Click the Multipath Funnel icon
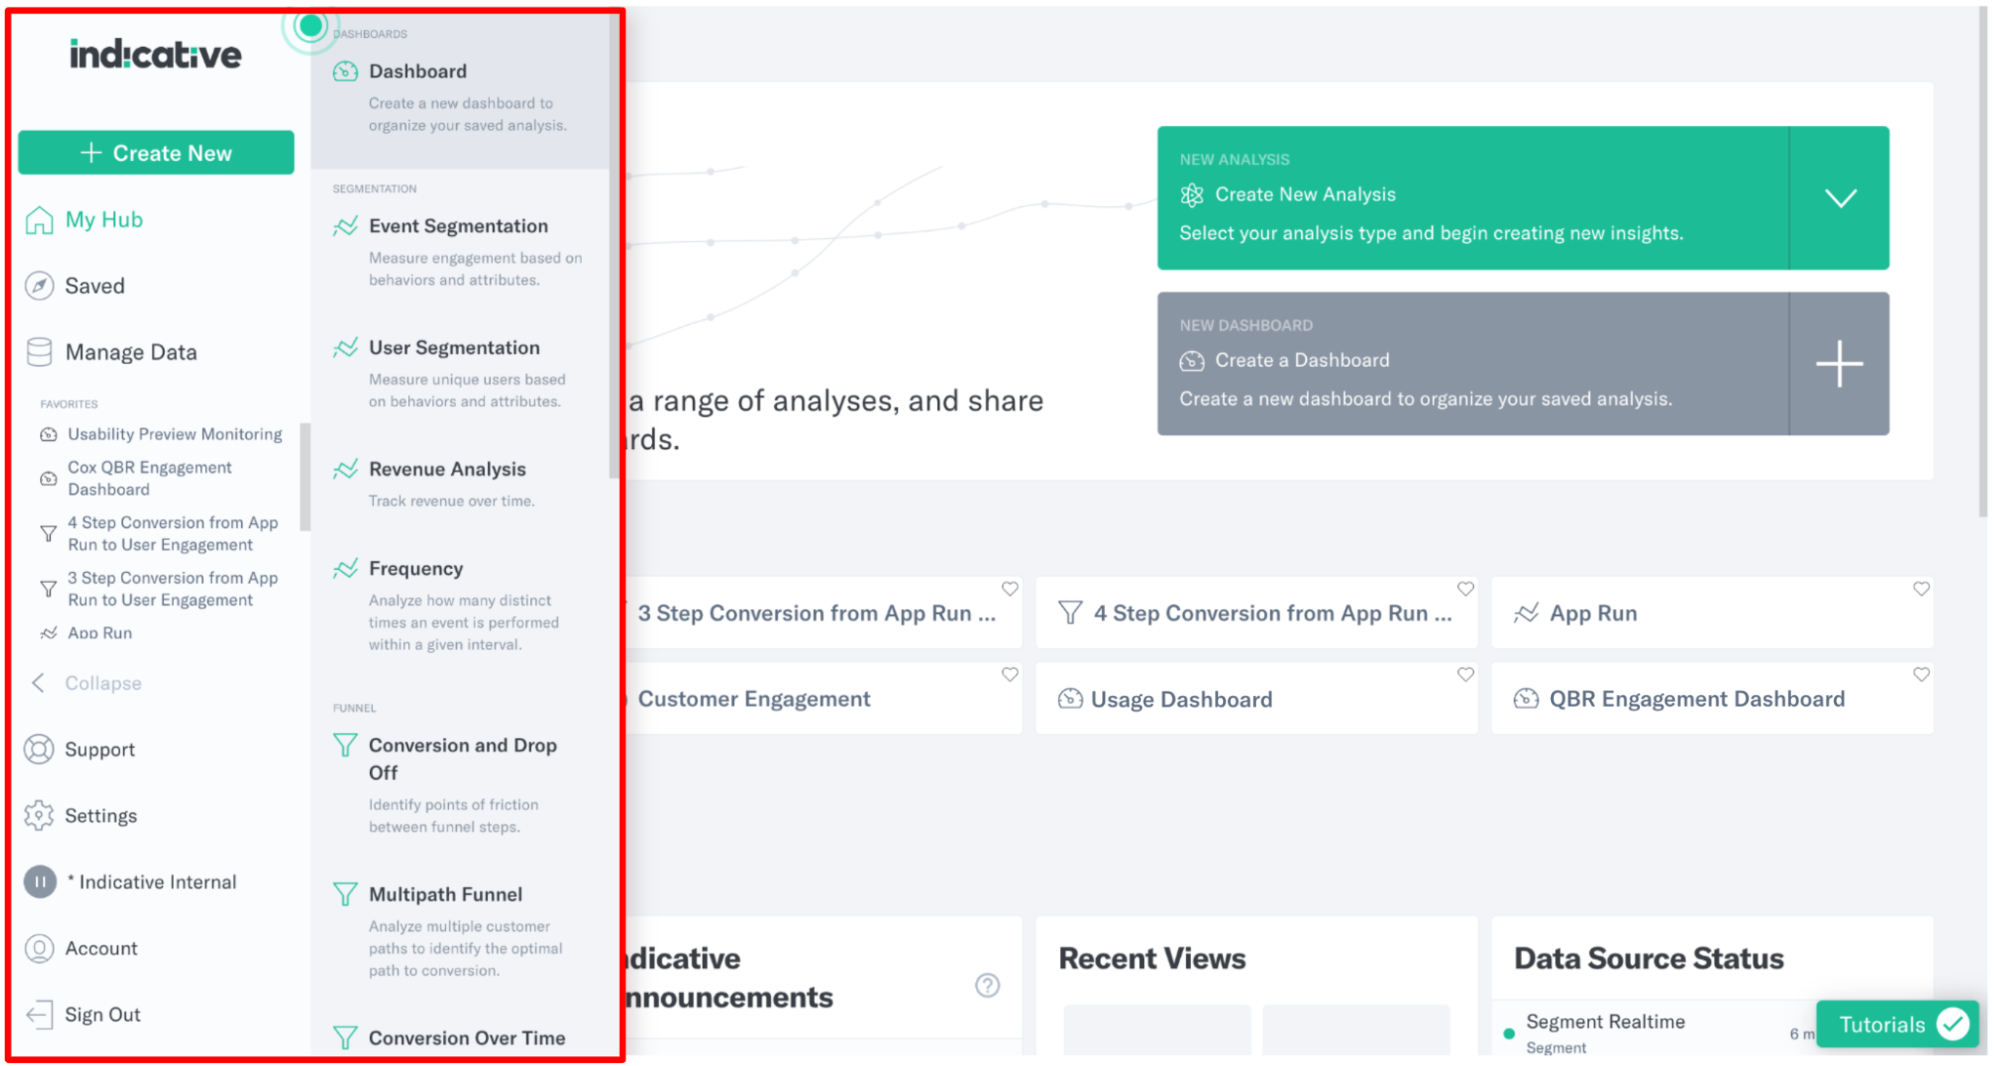The height and width of the screenshot is (1066, 1999). (x=345, y=894)
